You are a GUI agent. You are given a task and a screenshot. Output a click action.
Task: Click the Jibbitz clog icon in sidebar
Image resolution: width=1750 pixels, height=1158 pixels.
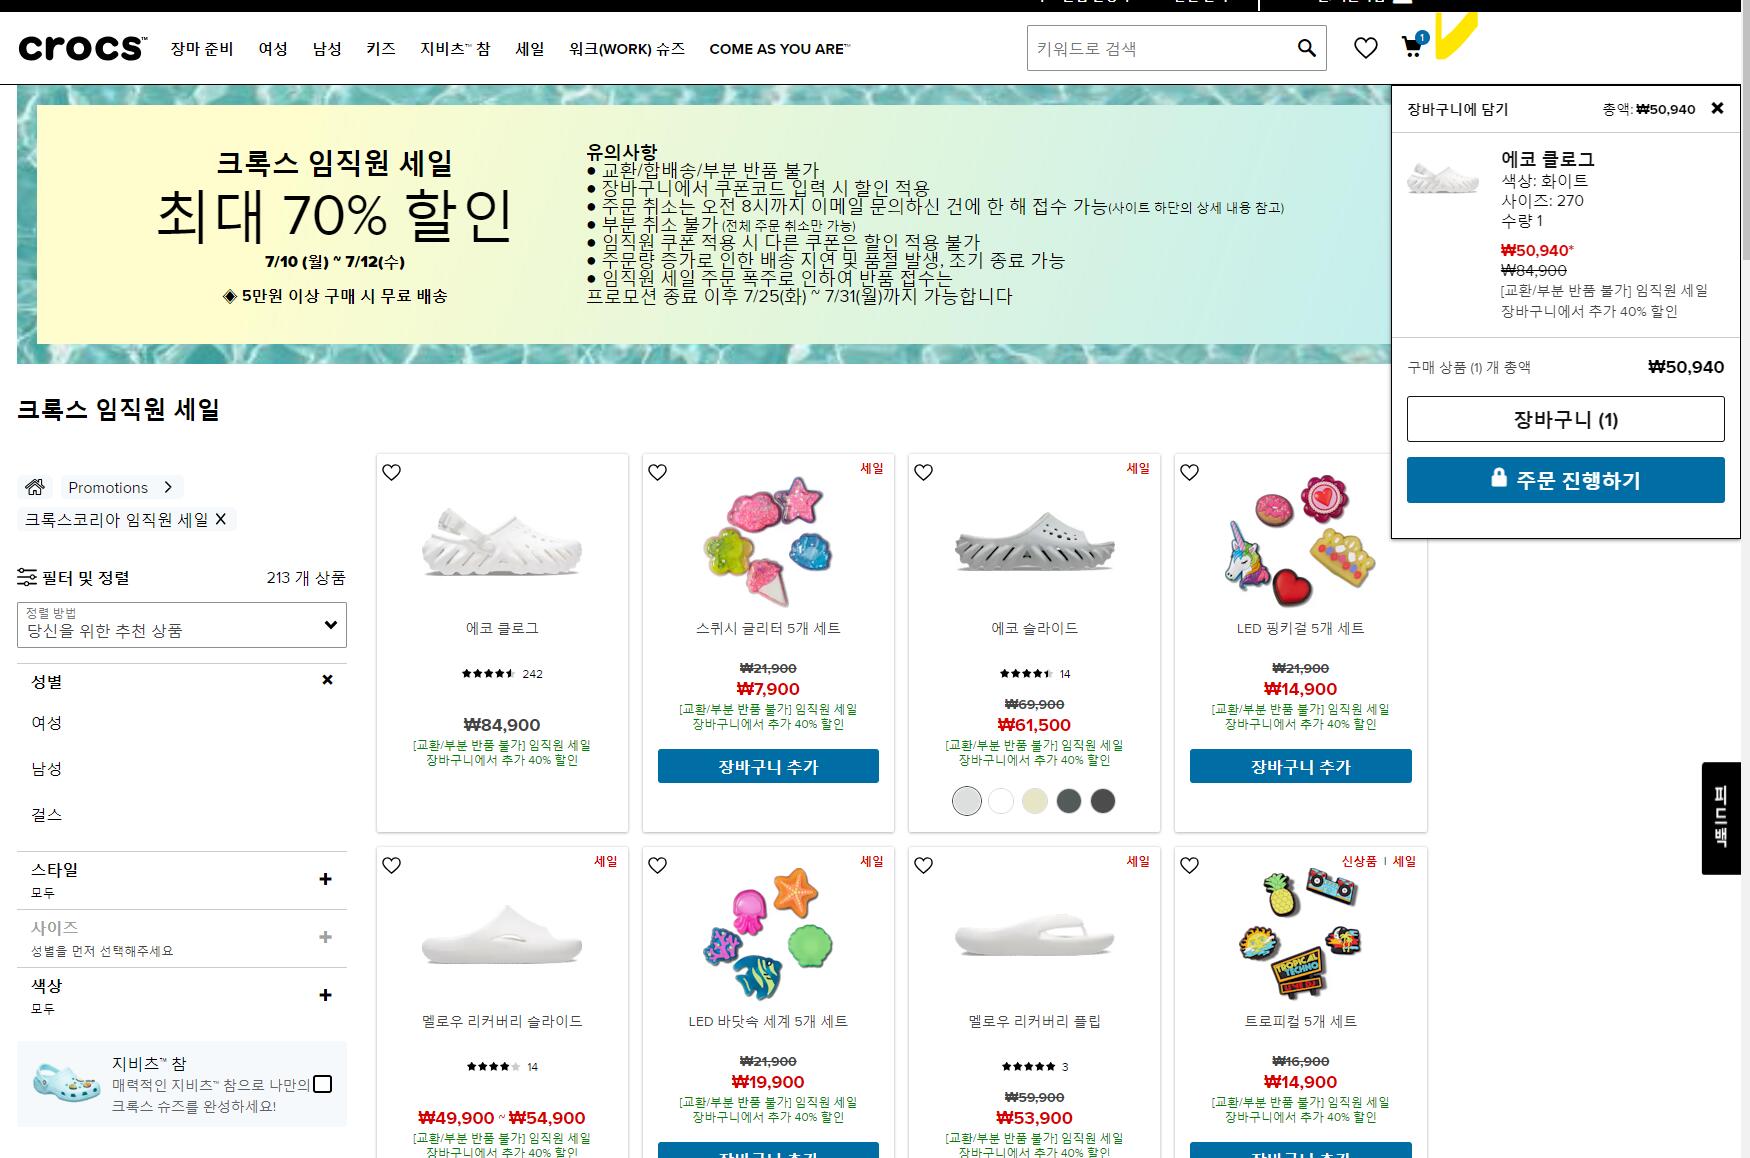67,1083
